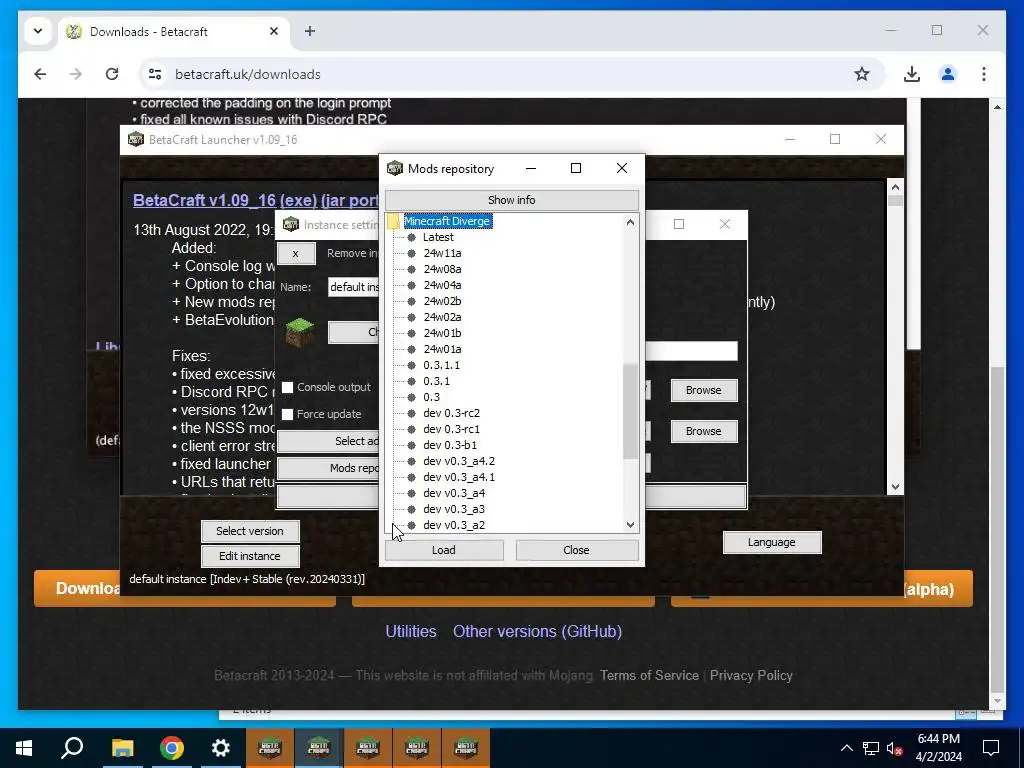Click Select version in BetaCraft Launcher
The image size is (1024, 768).
click(250, 531)
